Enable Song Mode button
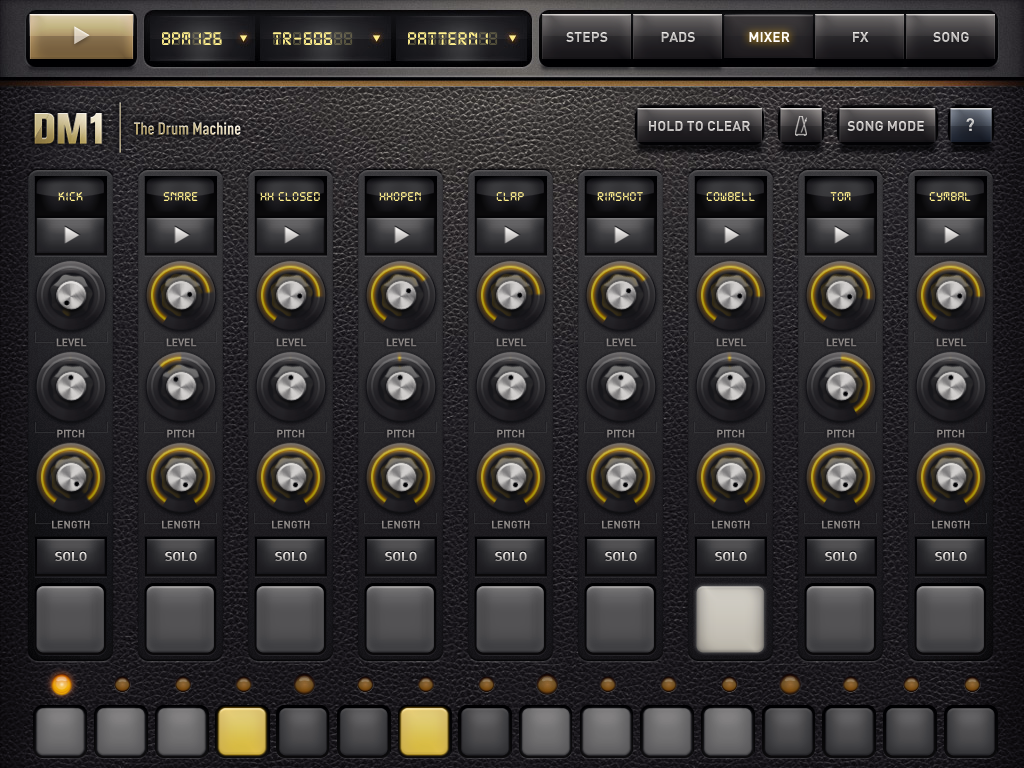1024x768 pixels. (886, 126)
